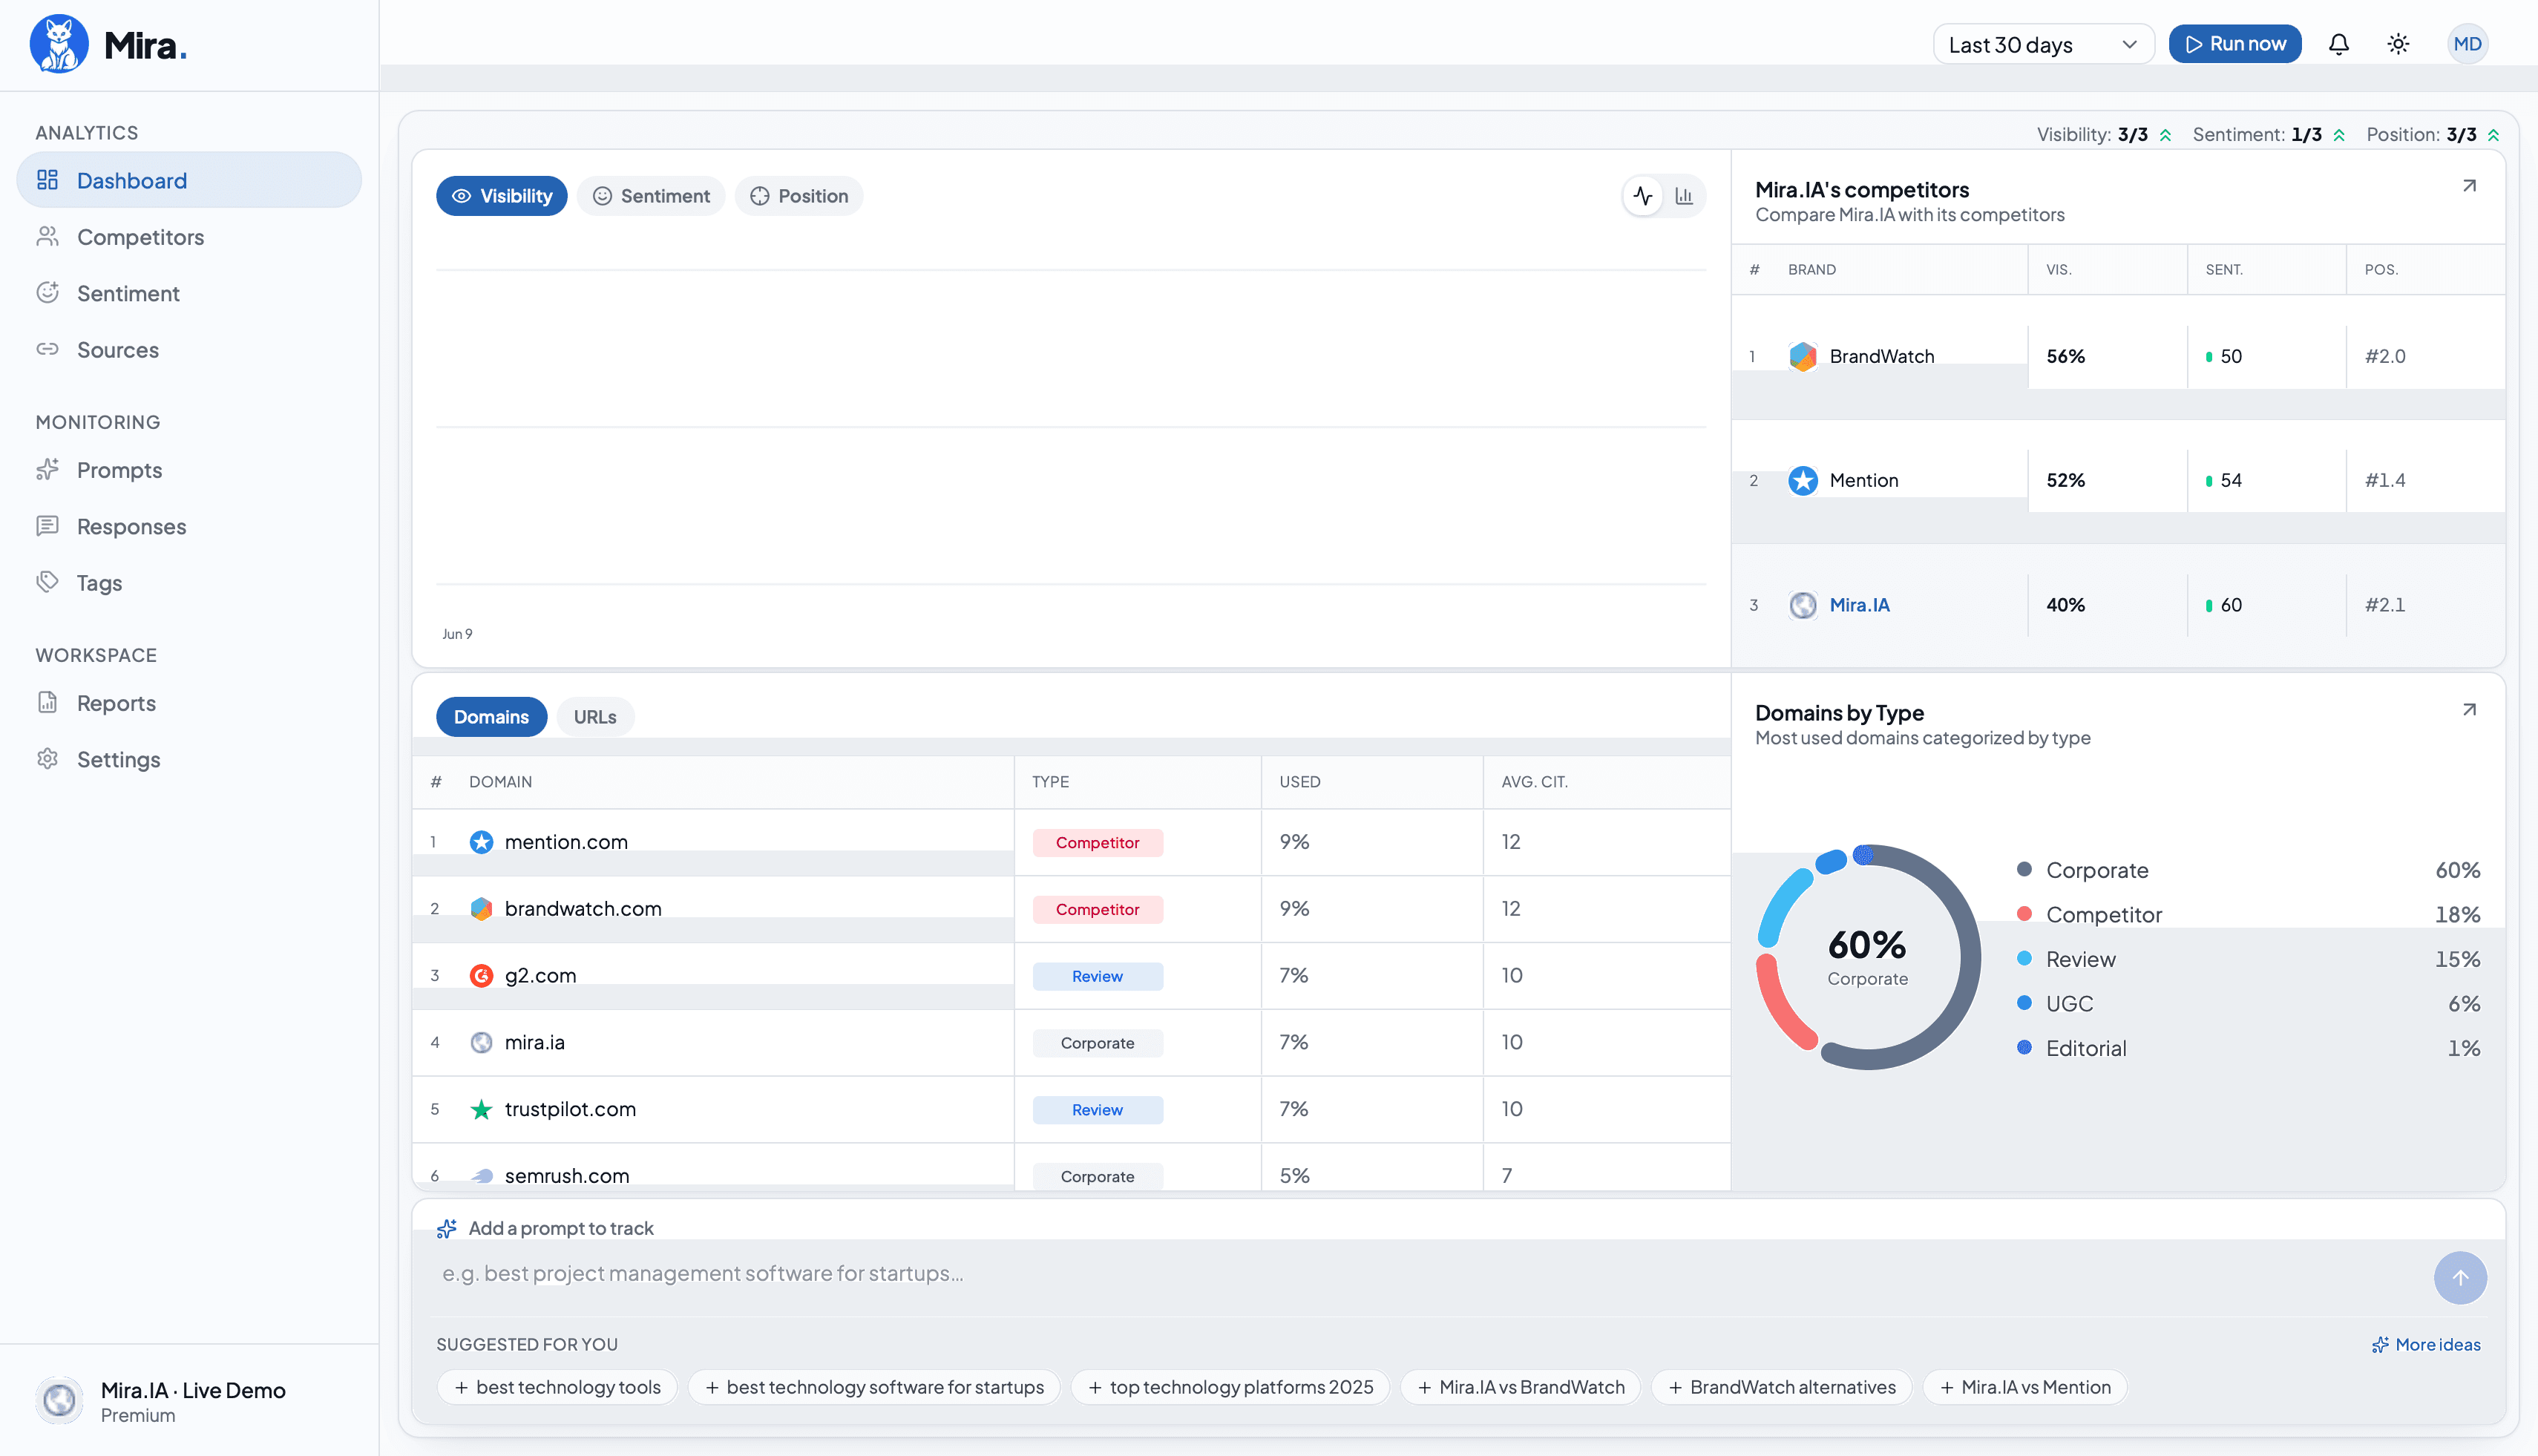Open notifications bell
Image resolution: width=2538 pixels, height=1456 pixels.
[2338, 44]
